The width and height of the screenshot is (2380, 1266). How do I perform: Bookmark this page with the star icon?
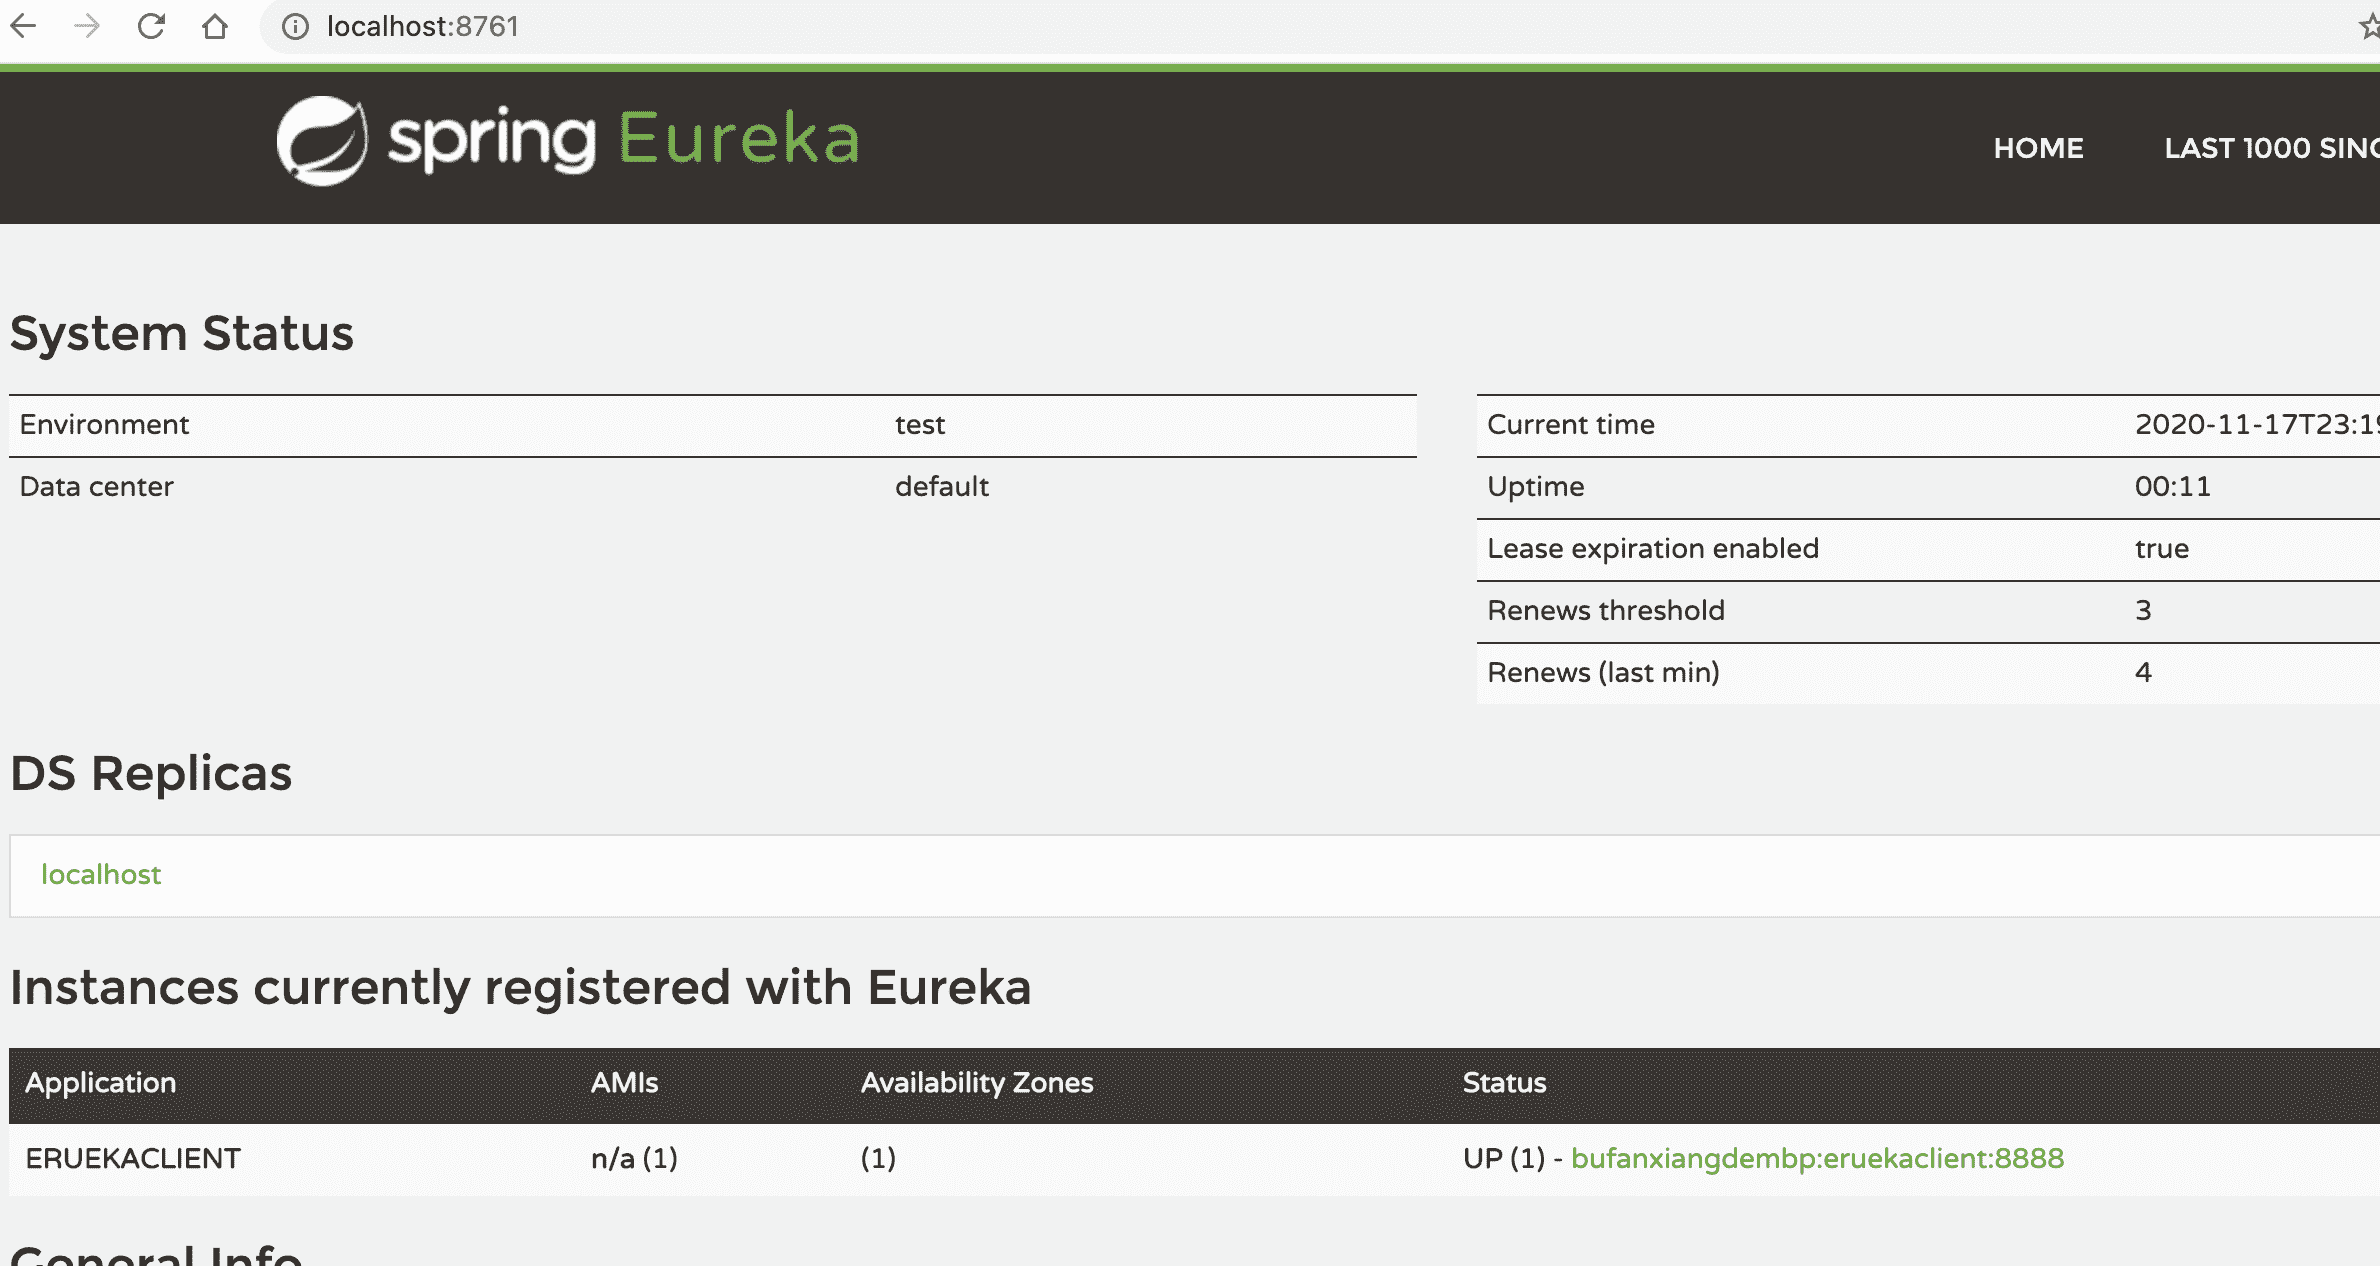coord(2369,26)
